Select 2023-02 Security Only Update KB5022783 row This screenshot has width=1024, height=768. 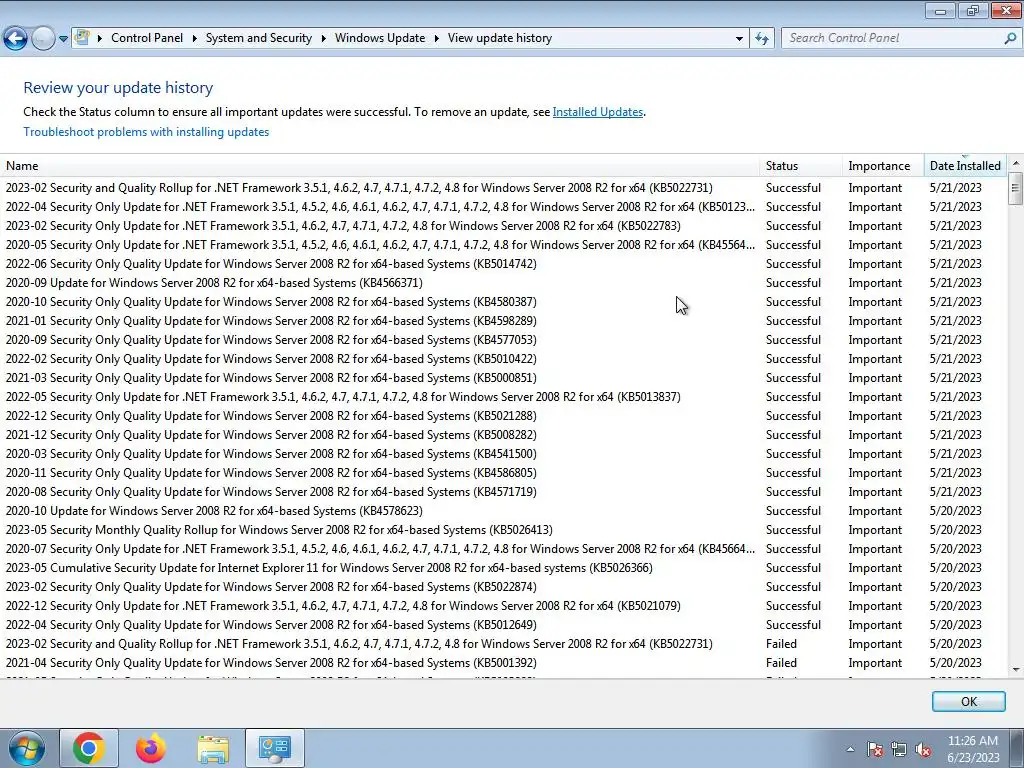click(x=503, y=226)
